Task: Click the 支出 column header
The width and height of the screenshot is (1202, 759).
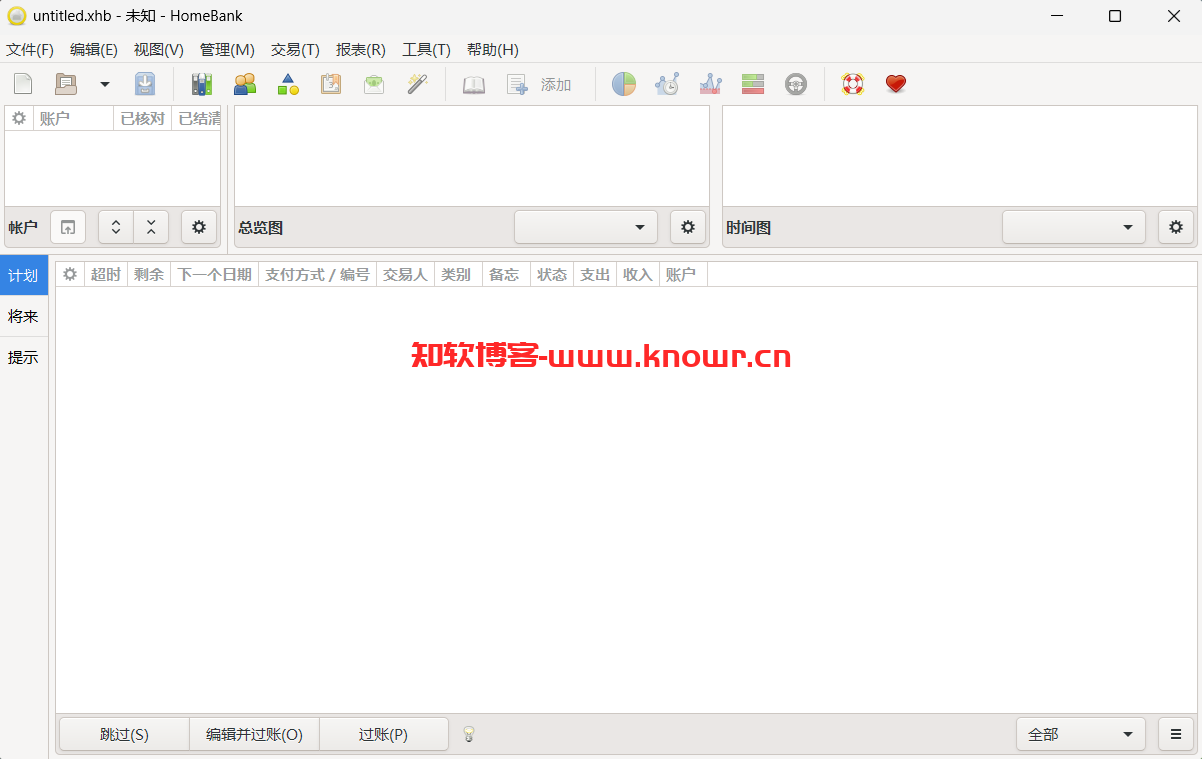Action: point(595,274)
